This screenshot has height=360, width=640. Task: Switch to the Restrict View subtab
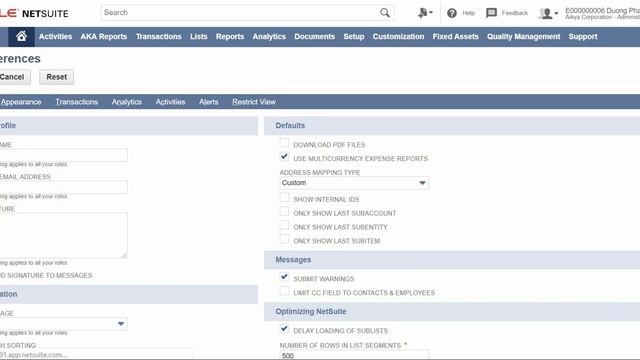pos(254,102)
